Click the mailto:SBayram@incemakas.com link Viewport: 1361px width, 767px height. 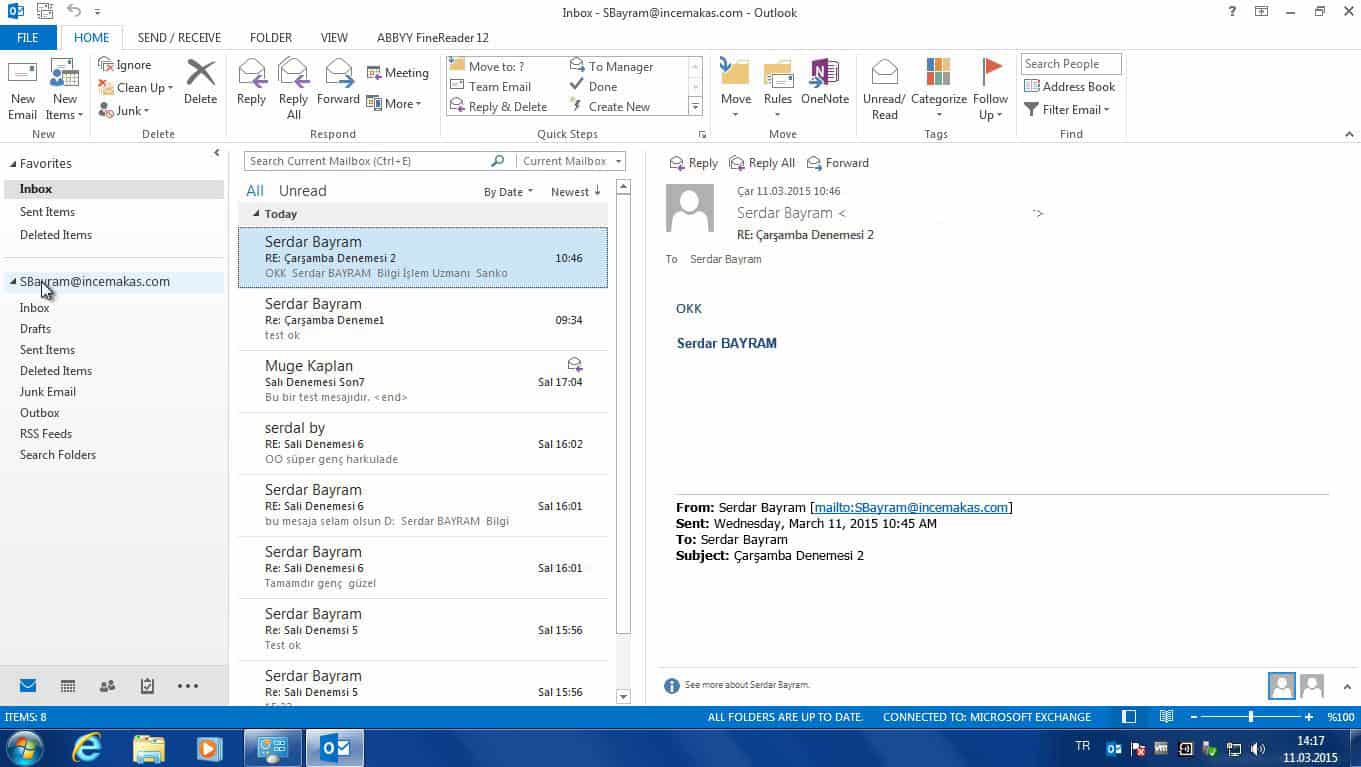click(x=911, y=507)
